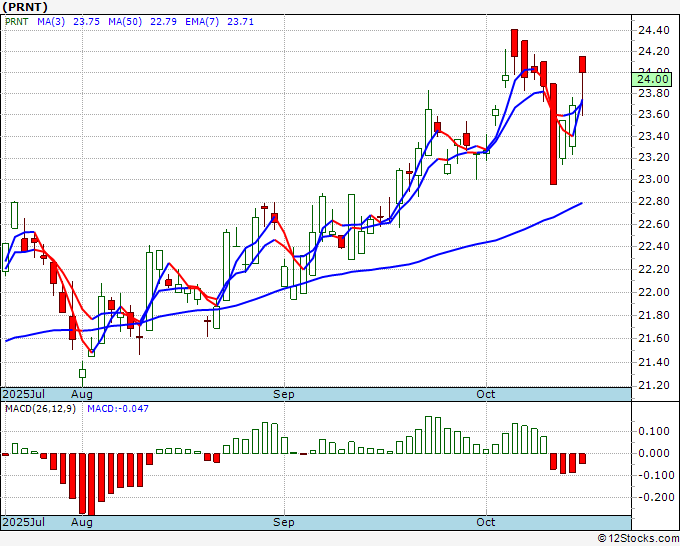
Task: Click the 23.40 price axis label
Action: (654, 137)
